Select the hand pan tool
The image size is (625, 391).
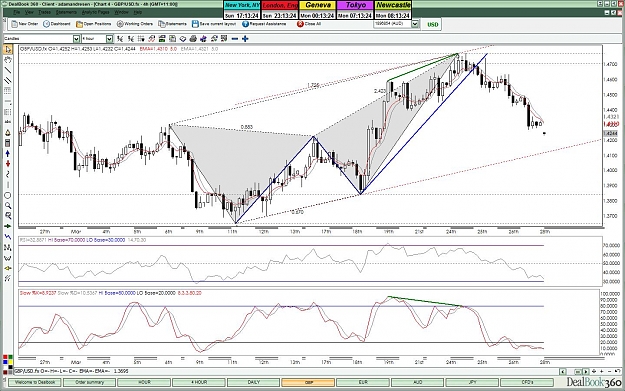8,60
